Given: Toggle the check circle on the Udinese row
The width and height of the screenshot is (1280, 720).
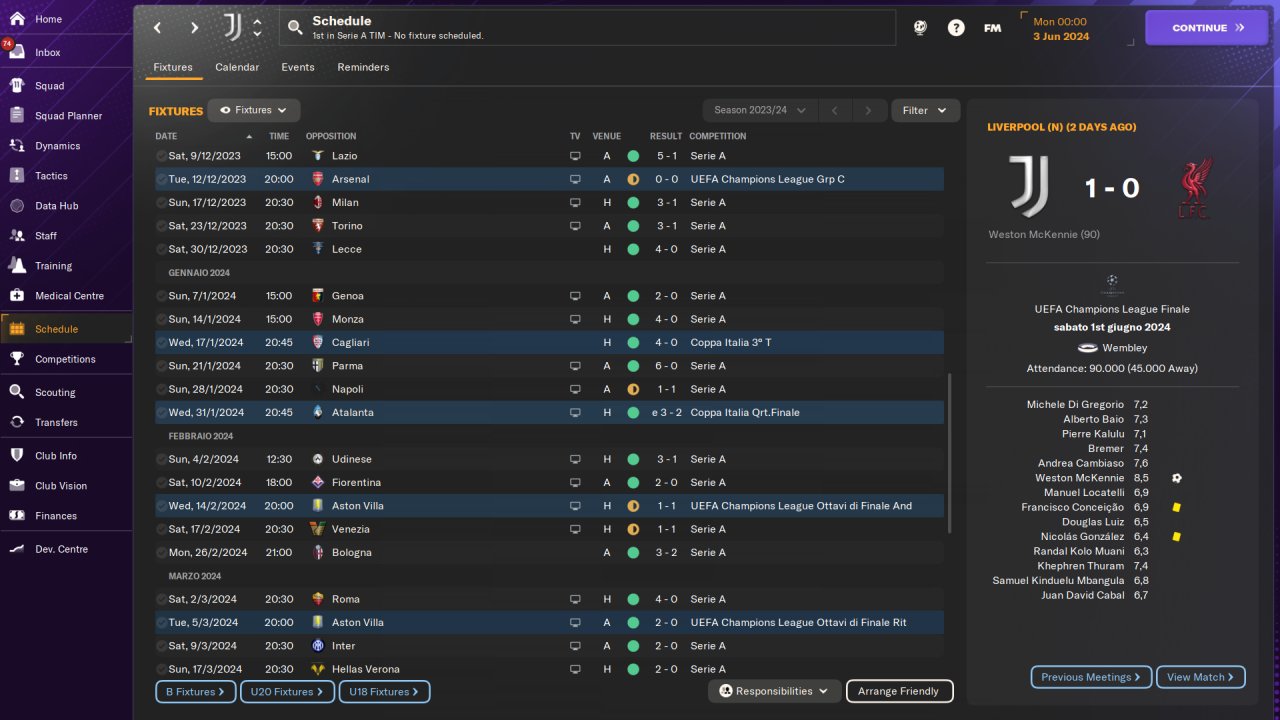Looking at the screenshot, I should point(162,459).
